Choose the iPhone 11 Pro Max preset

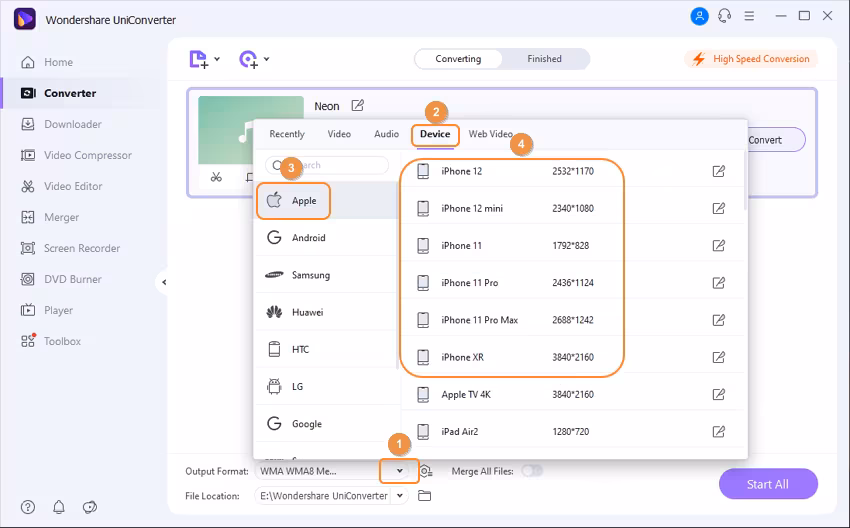coord(572,320)
